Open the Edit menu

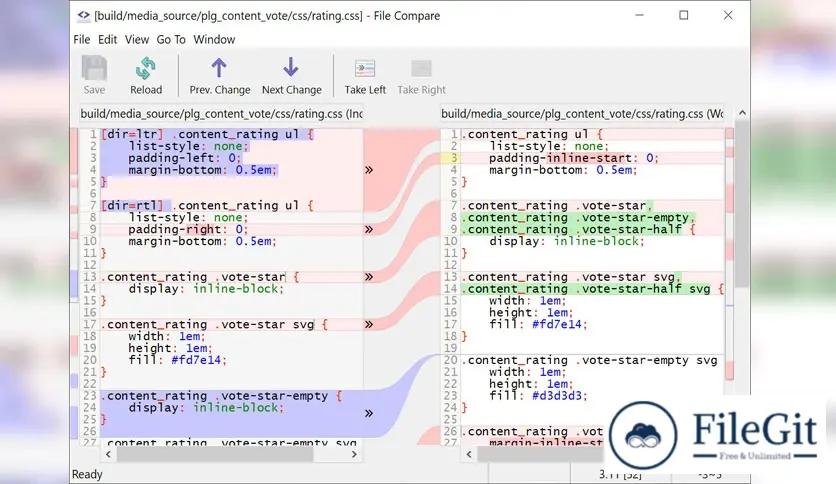108,40
